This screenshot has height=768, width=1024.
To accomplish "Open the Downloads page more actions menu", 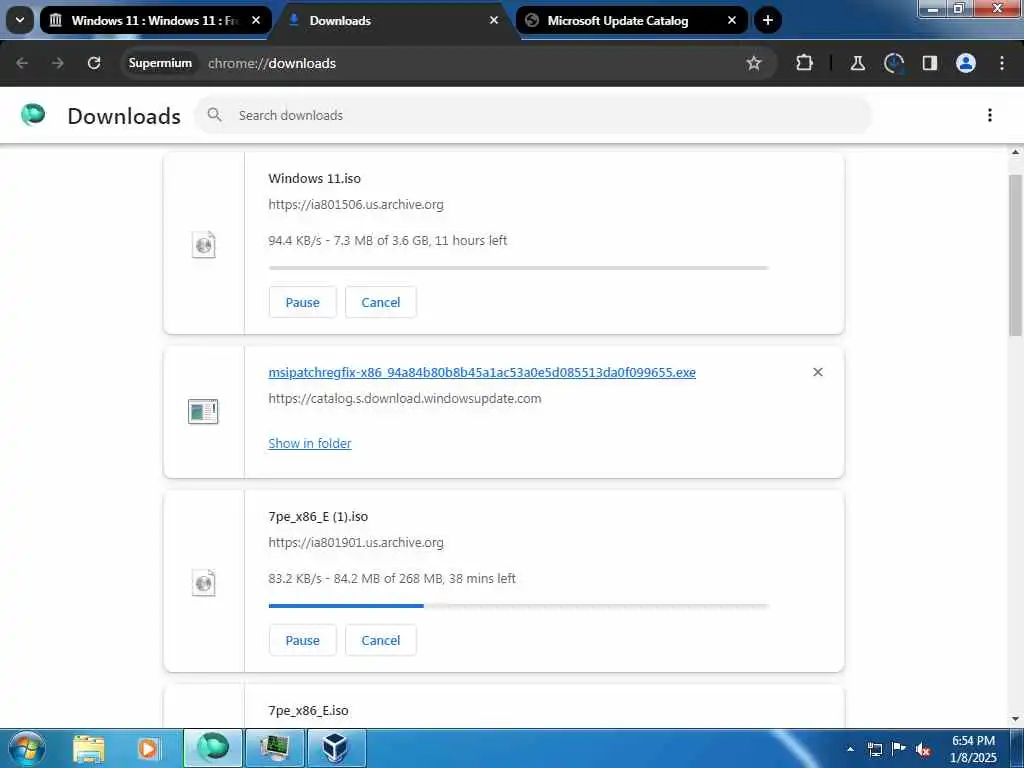I will pos(990,115).
